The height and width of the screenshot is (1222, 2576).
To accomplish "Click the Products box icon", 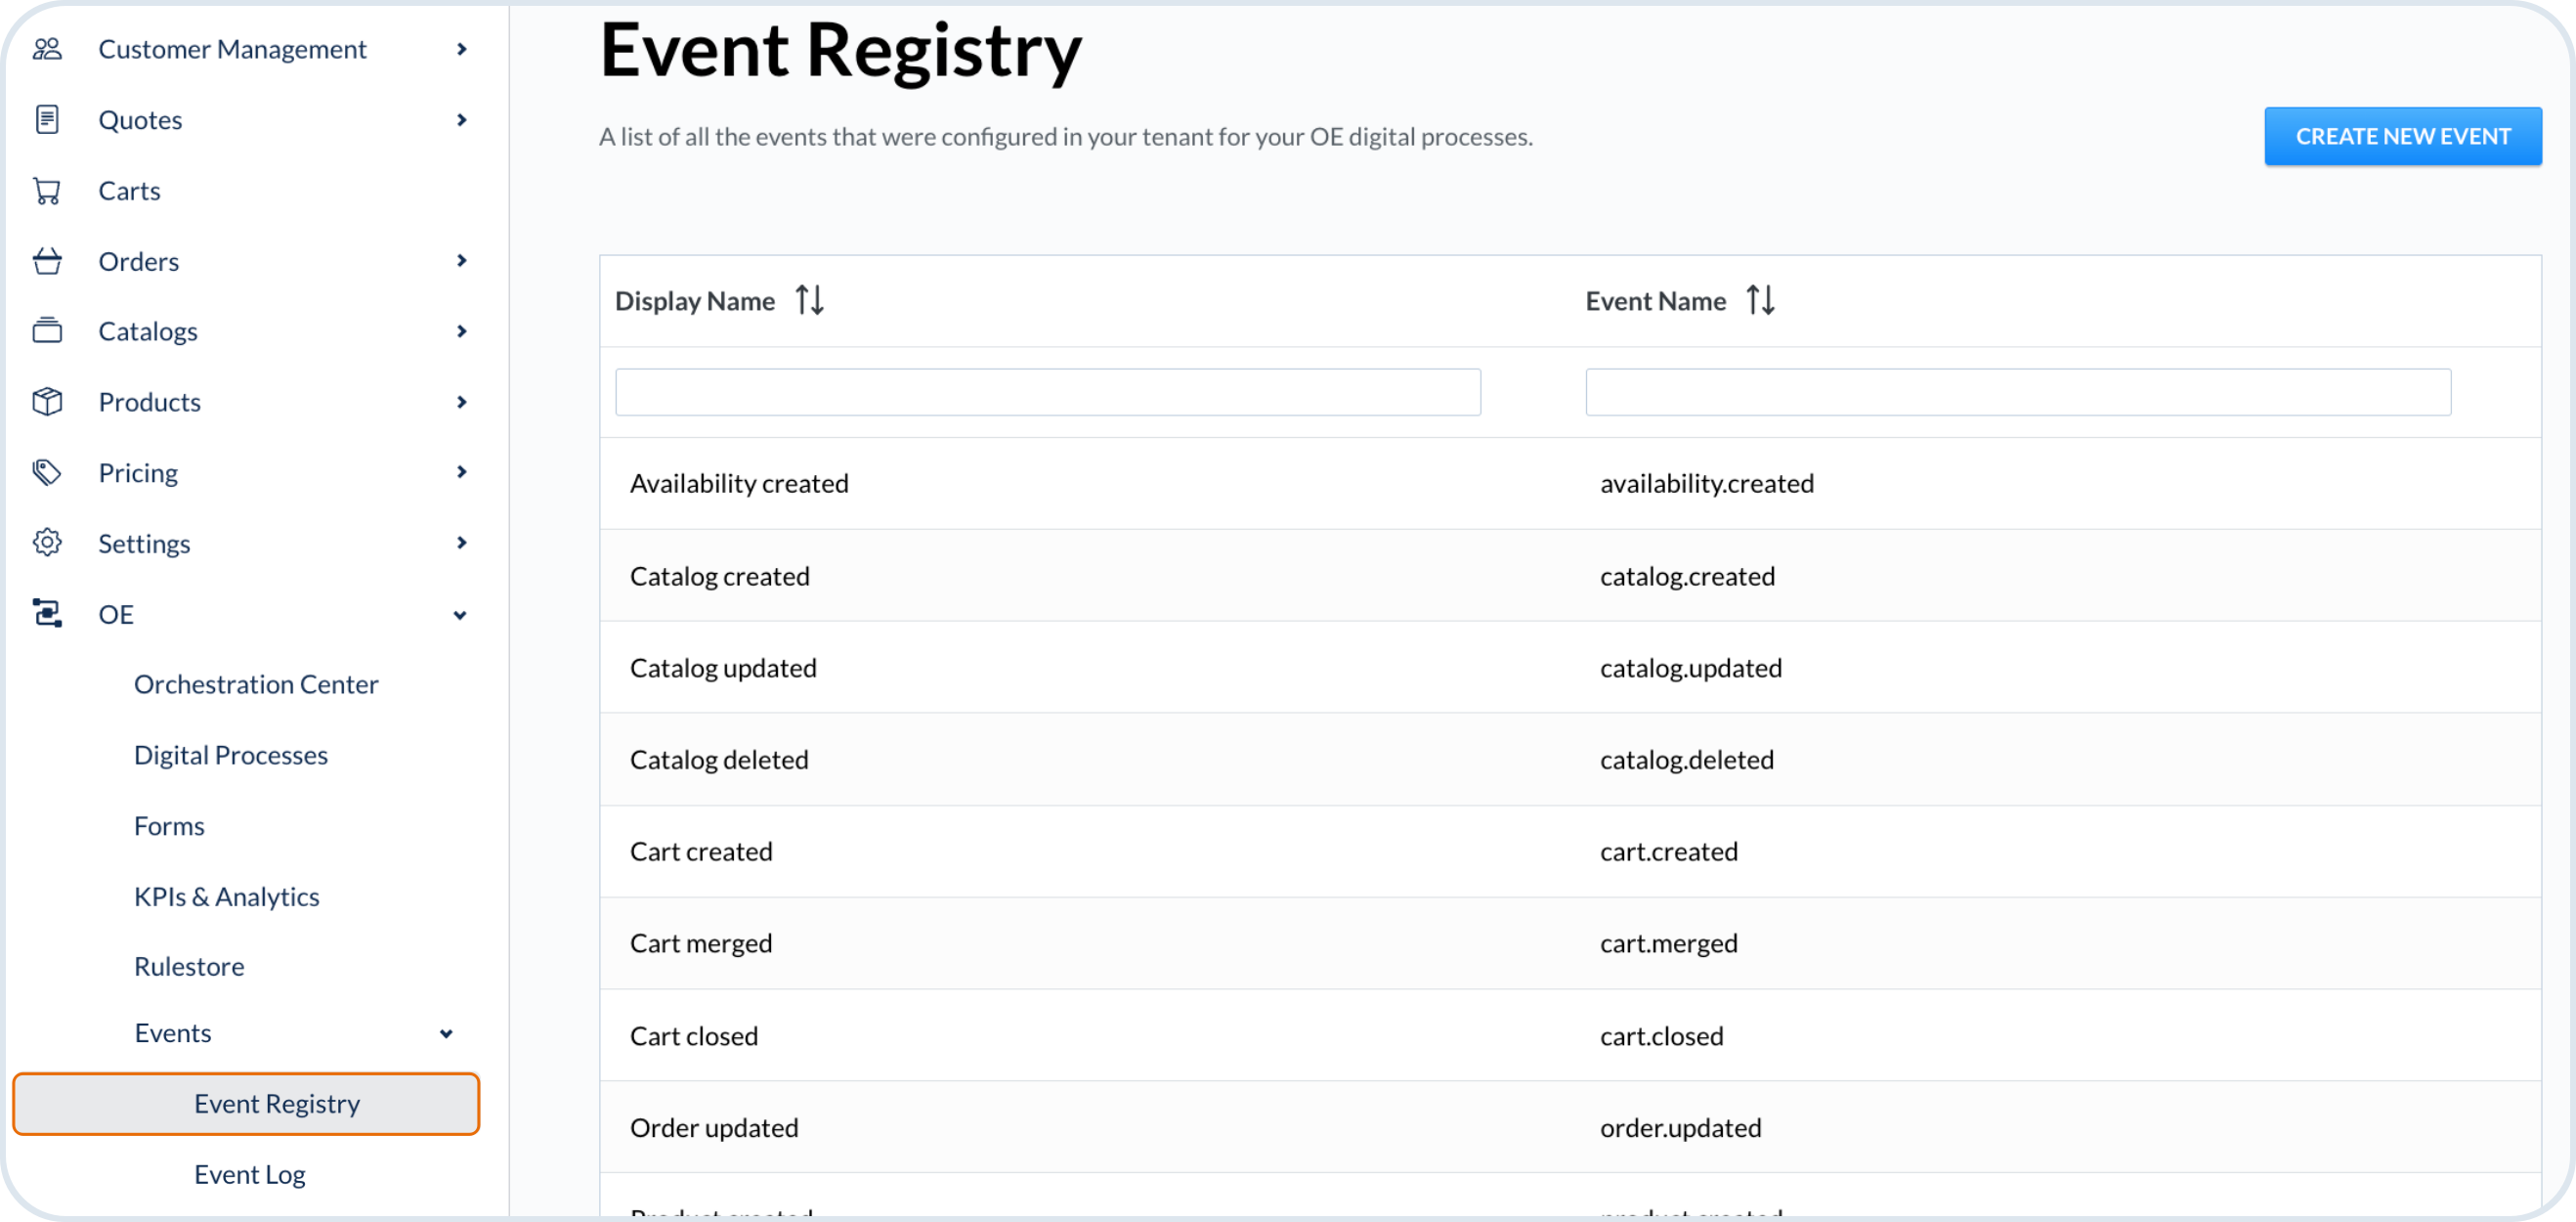I will (x=47, y=402).
